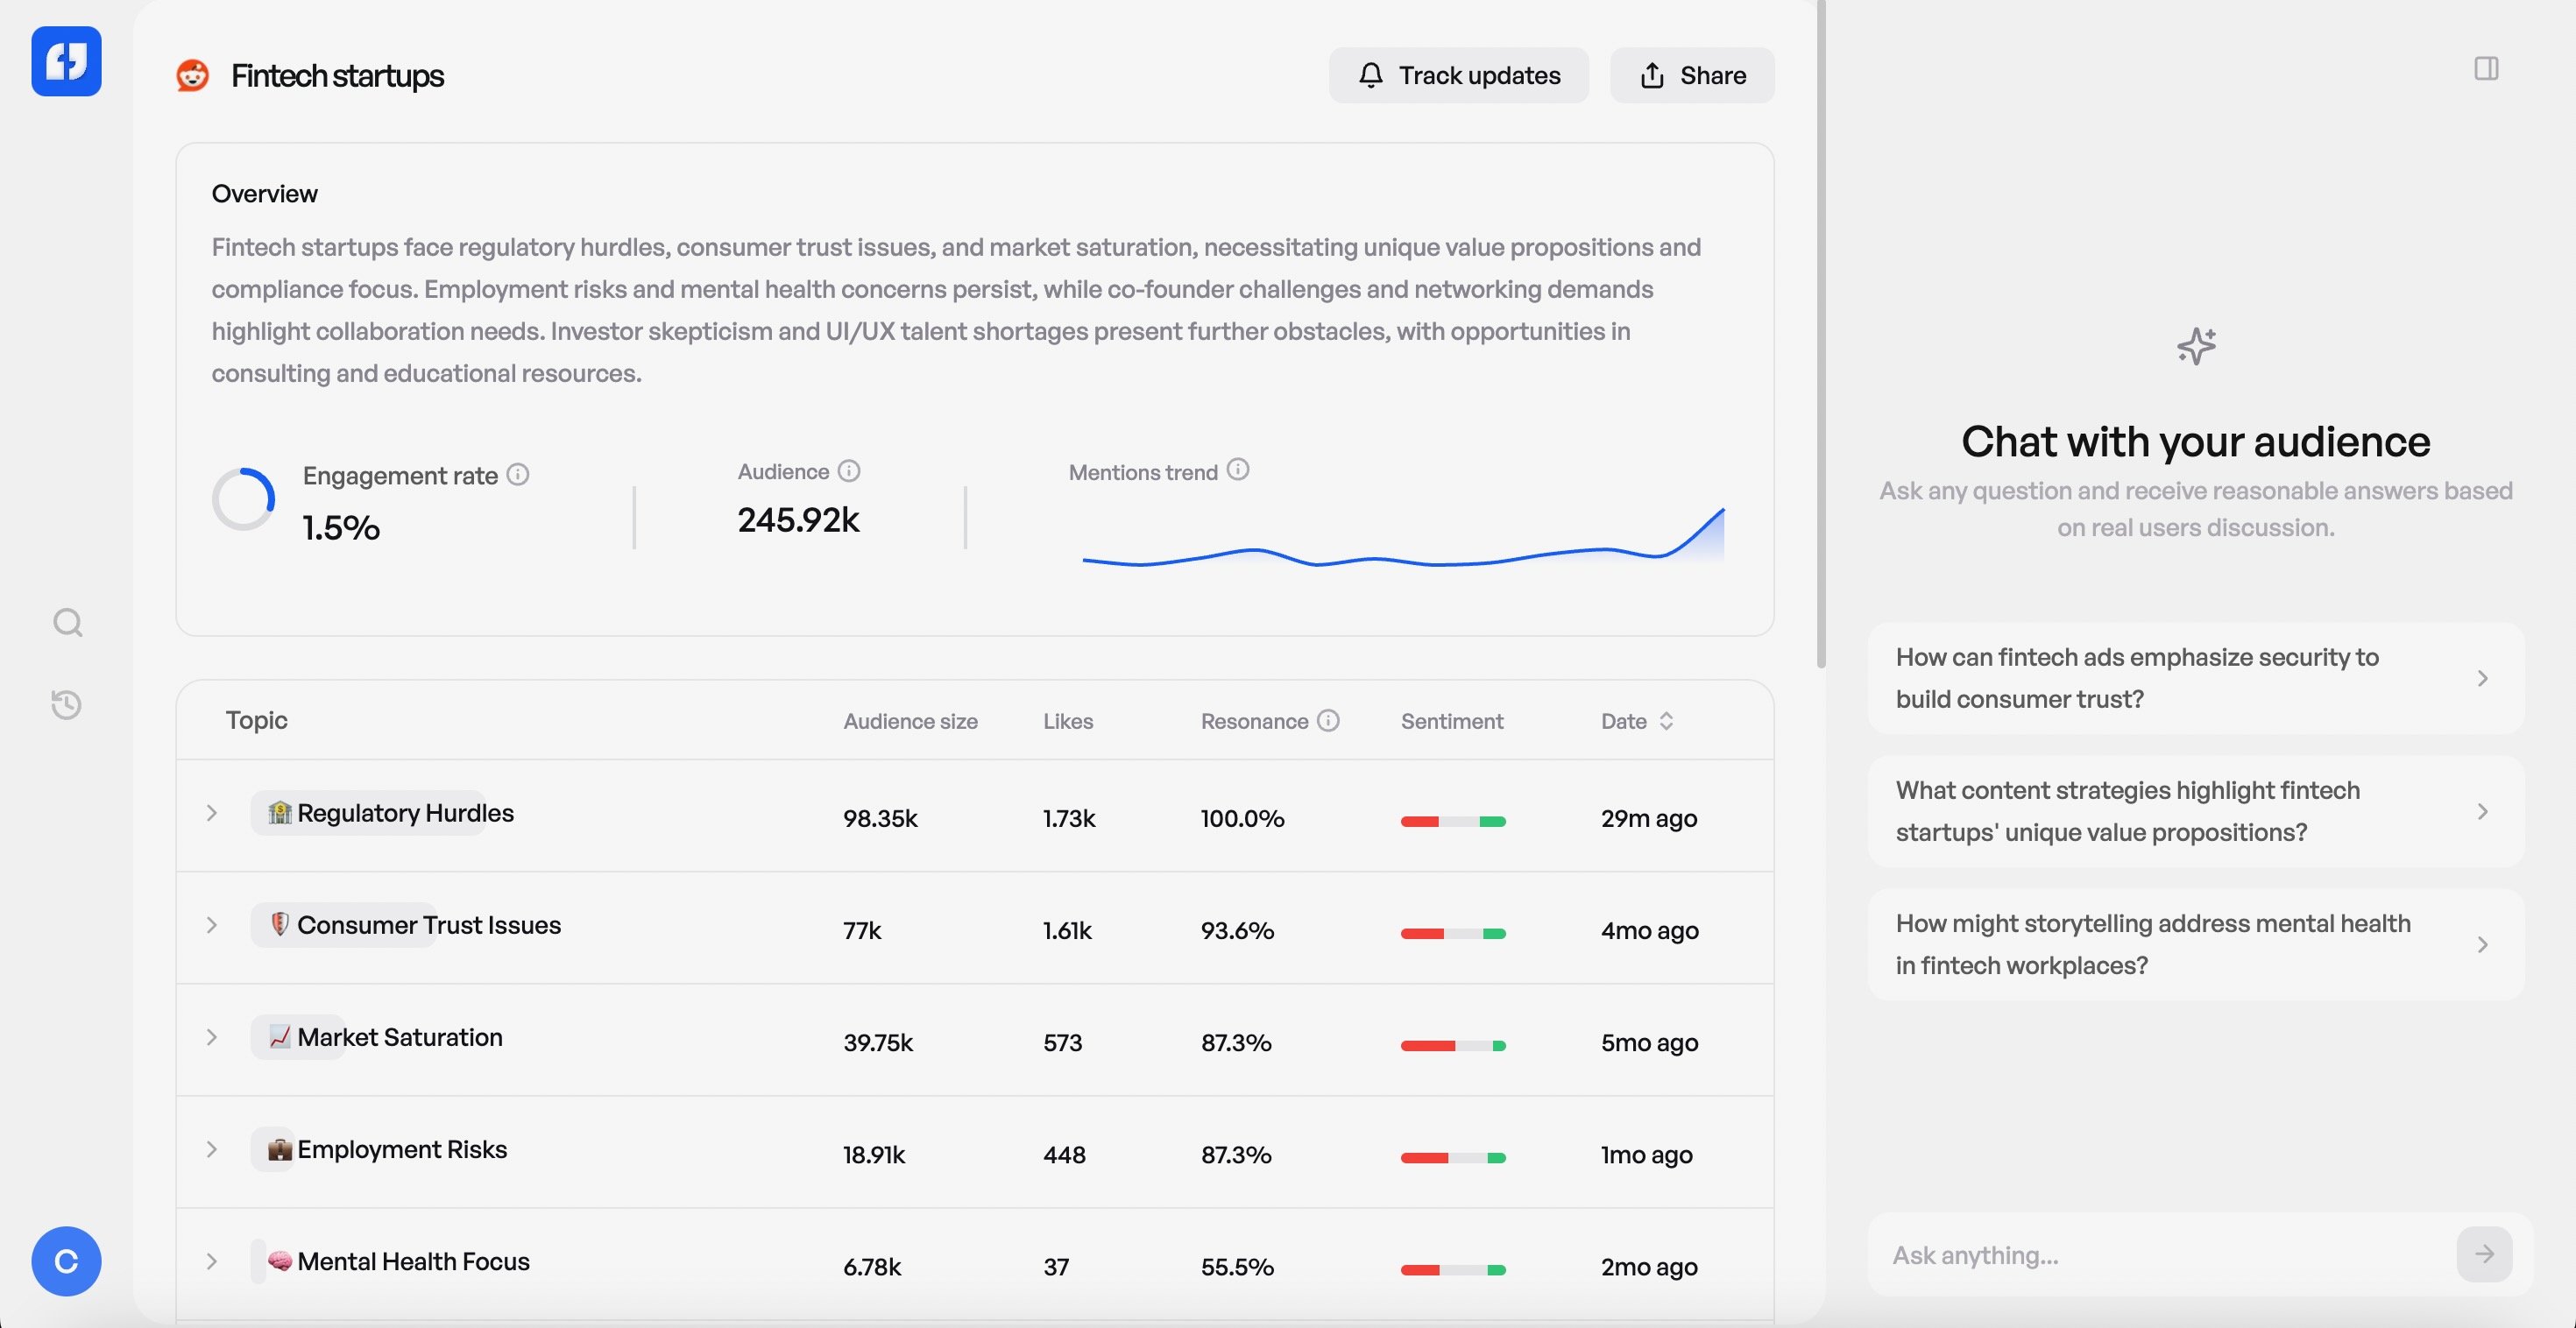Click the Ask anything input field
The height and width of the screenshot is (1328, 2576).
2160,1255
